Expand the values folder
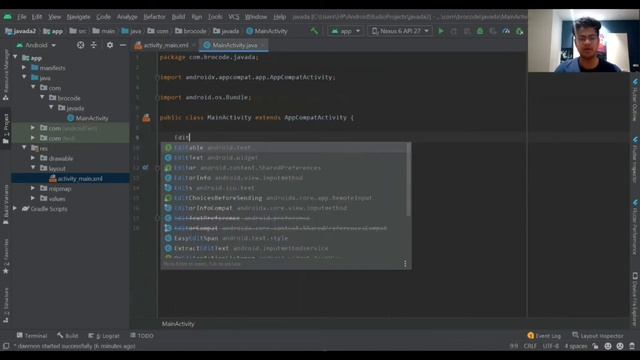The width and height of the screenshot is (640, 360). 33,199
